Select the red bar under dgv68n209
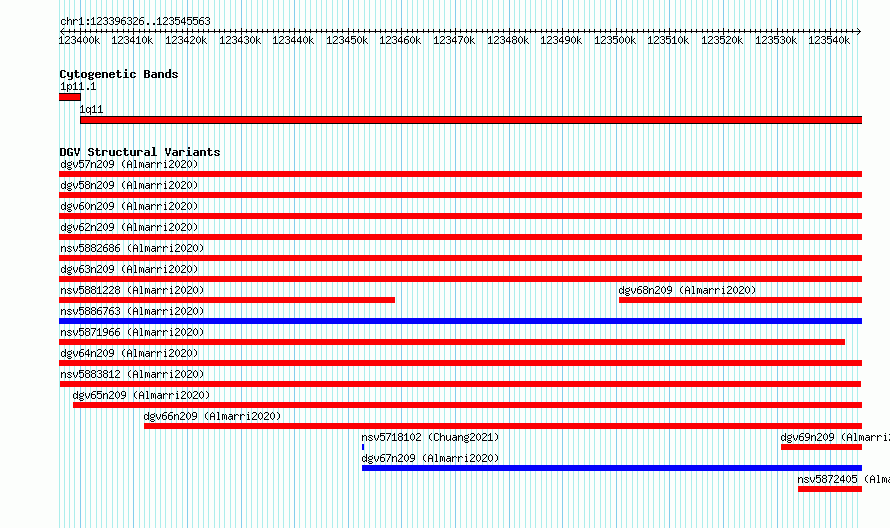 tap(740, 300)
